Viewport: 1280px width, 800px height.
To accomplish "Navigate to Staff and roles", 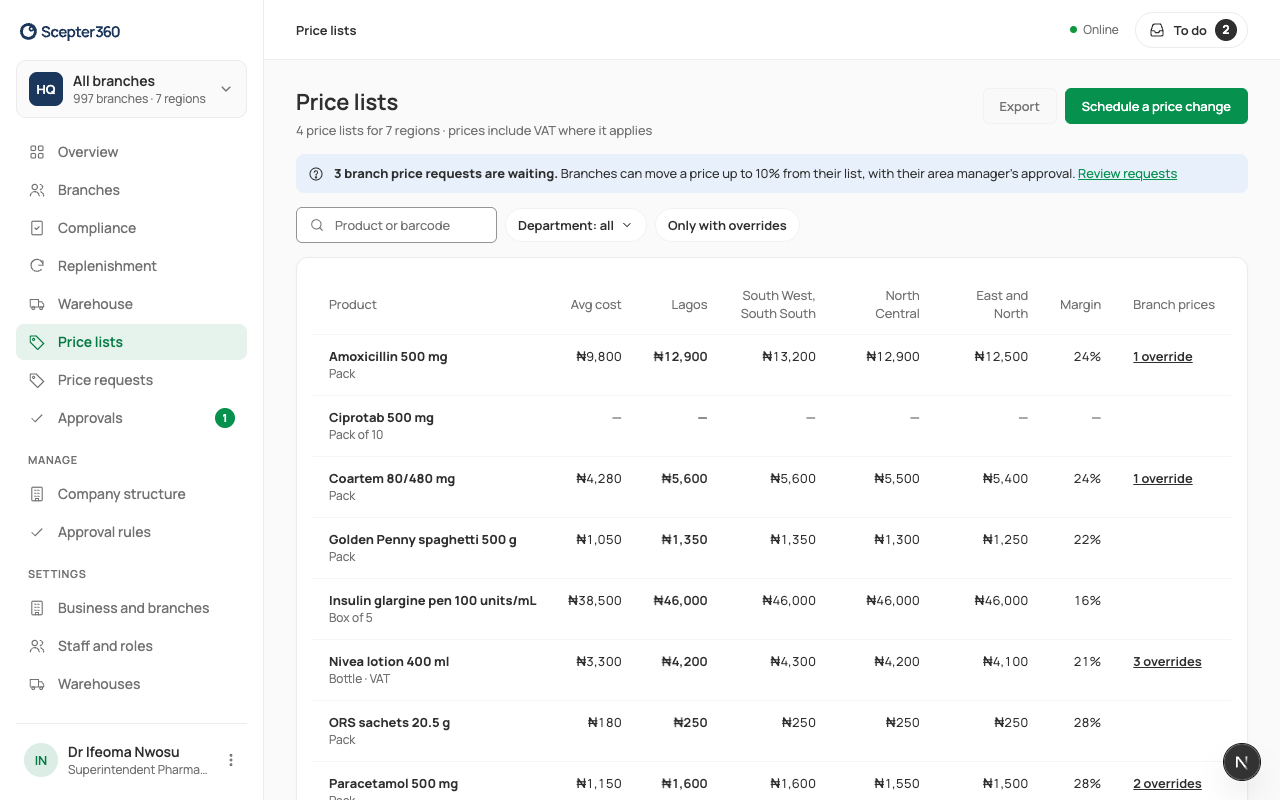I will [x=131, y=646].
